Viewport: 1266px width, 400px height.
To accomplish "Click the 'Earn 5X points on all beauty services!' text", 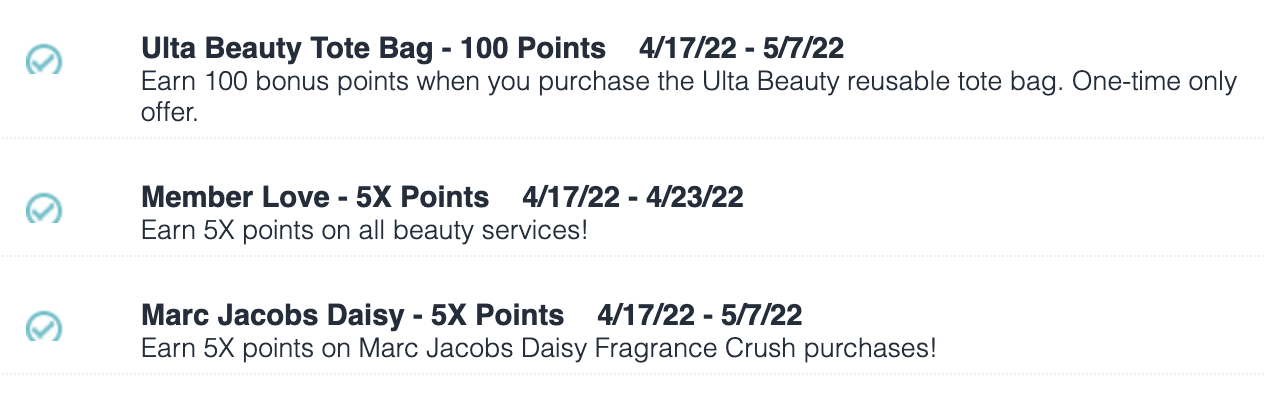I will tap(365, 230).
